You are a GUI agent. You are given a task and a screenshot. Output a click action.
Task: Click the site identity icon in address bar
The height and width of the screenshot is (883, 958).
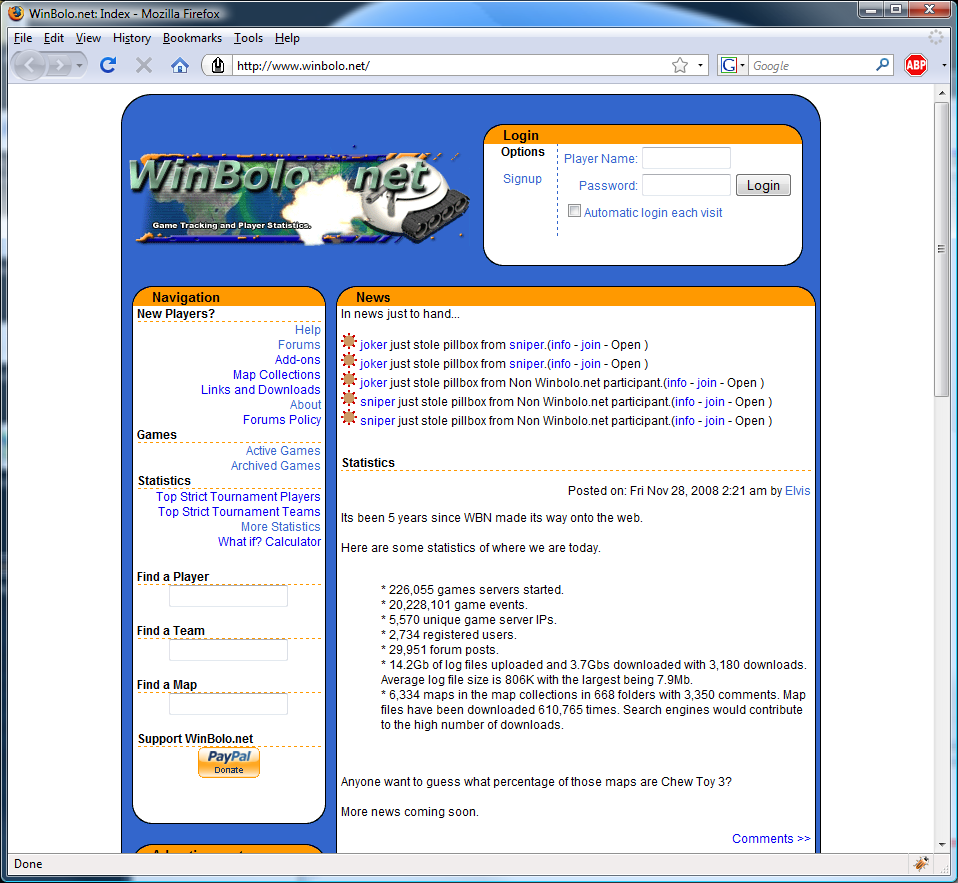click(218, 65)
